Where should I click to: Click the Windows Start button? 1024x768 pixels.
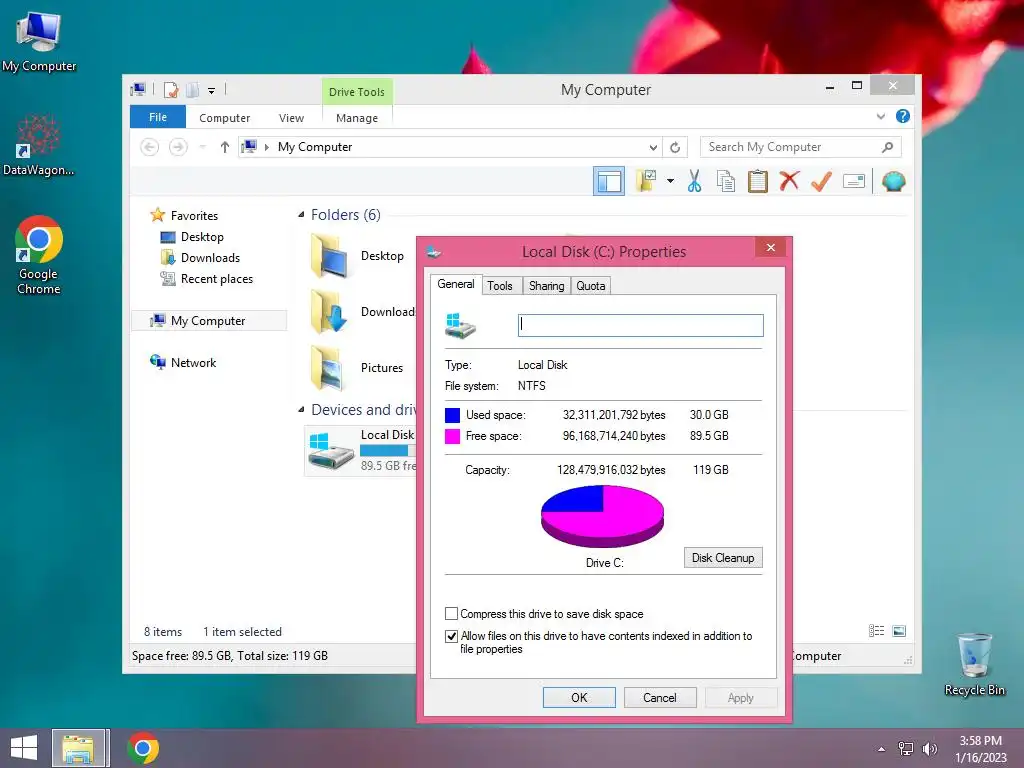click(24, 748)
